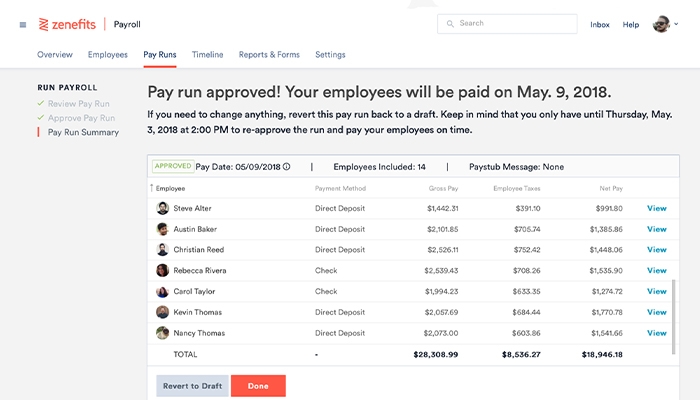Click the name Christian Reed
Image resolution: width=700 pixels, height=400 pixels.
tap(199, 250)
